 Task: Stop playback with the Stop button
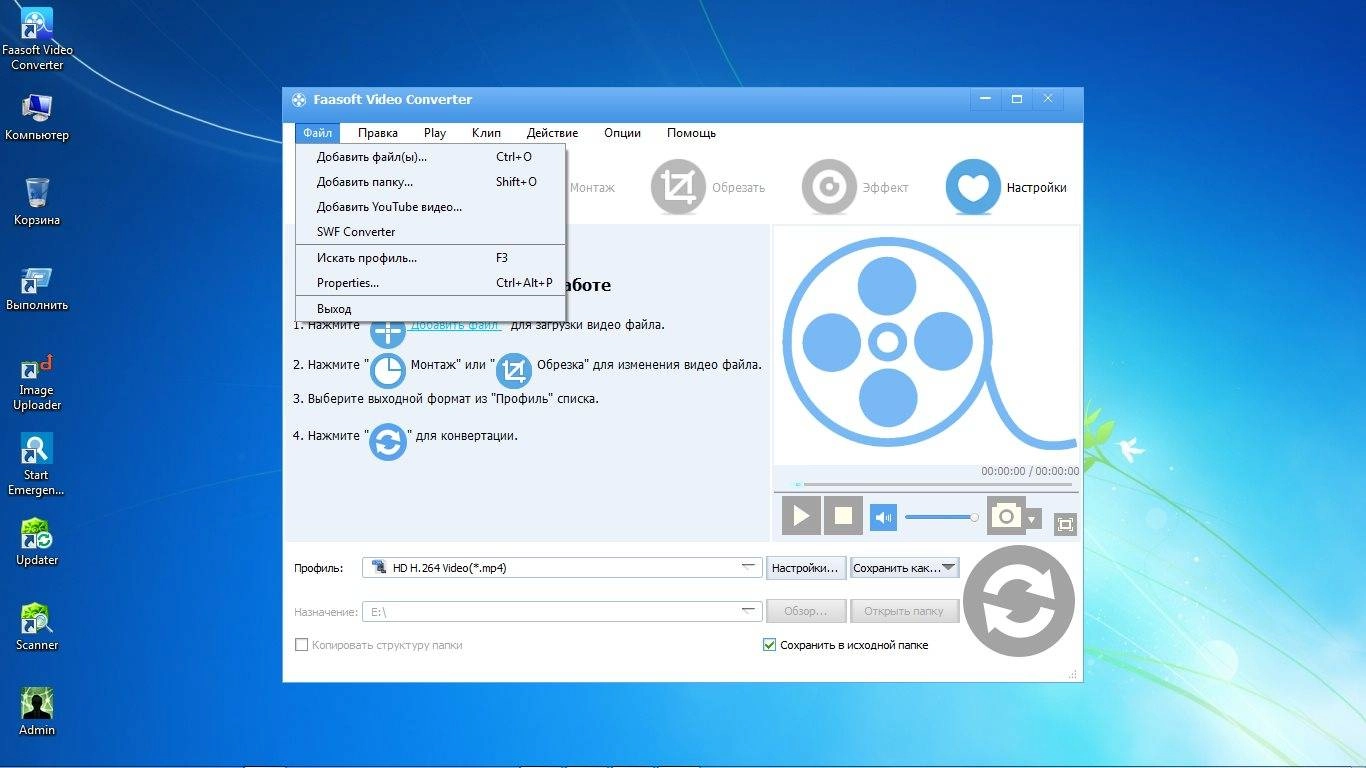tap(843, 516)
